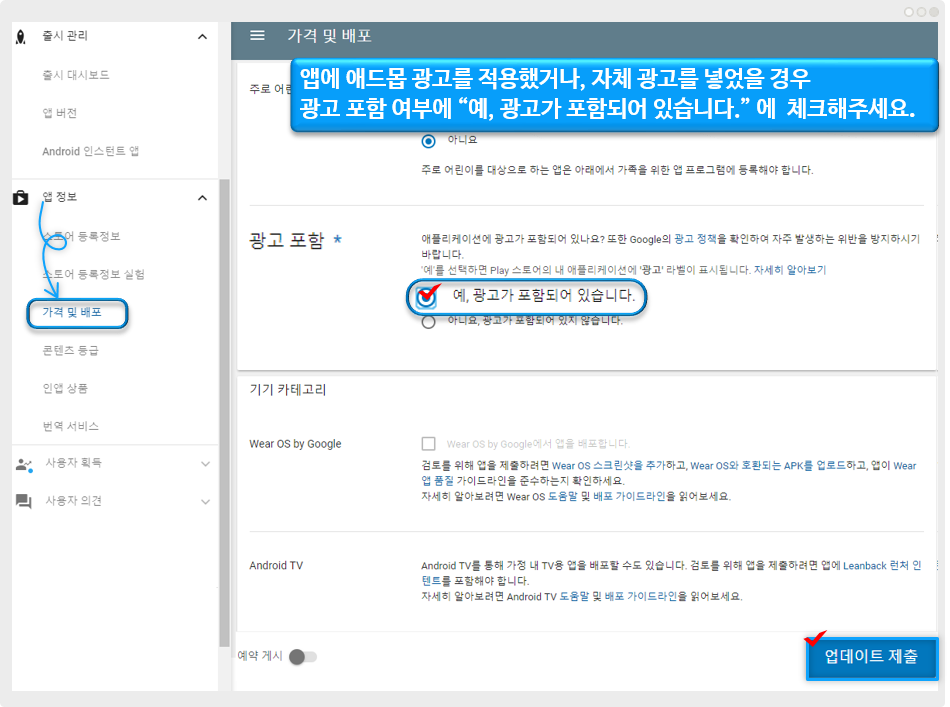This screenshot has height=707, width=950.
Task: Click the 앱 정보 section title
Action: 59,197
